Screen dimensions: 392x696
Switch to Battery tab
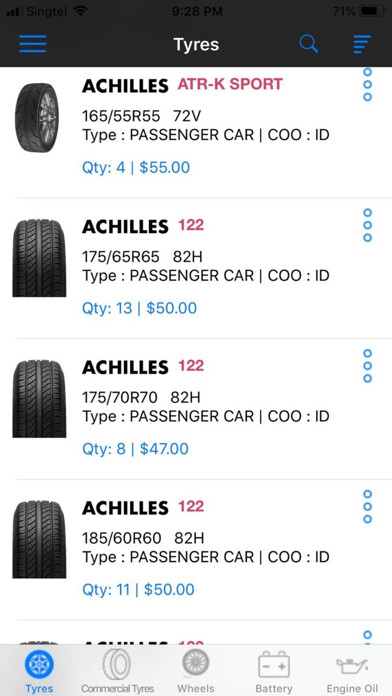[274, 671]
